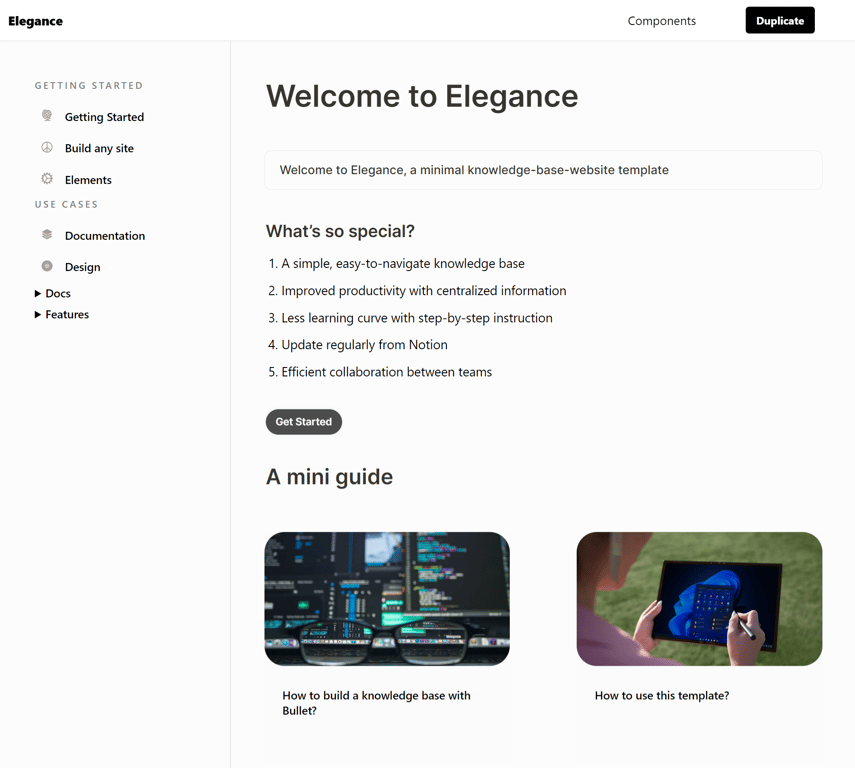This screenshot has width=855, height=768.
Task: Click the Elegance logo in the header
Action: pos(35,20)
